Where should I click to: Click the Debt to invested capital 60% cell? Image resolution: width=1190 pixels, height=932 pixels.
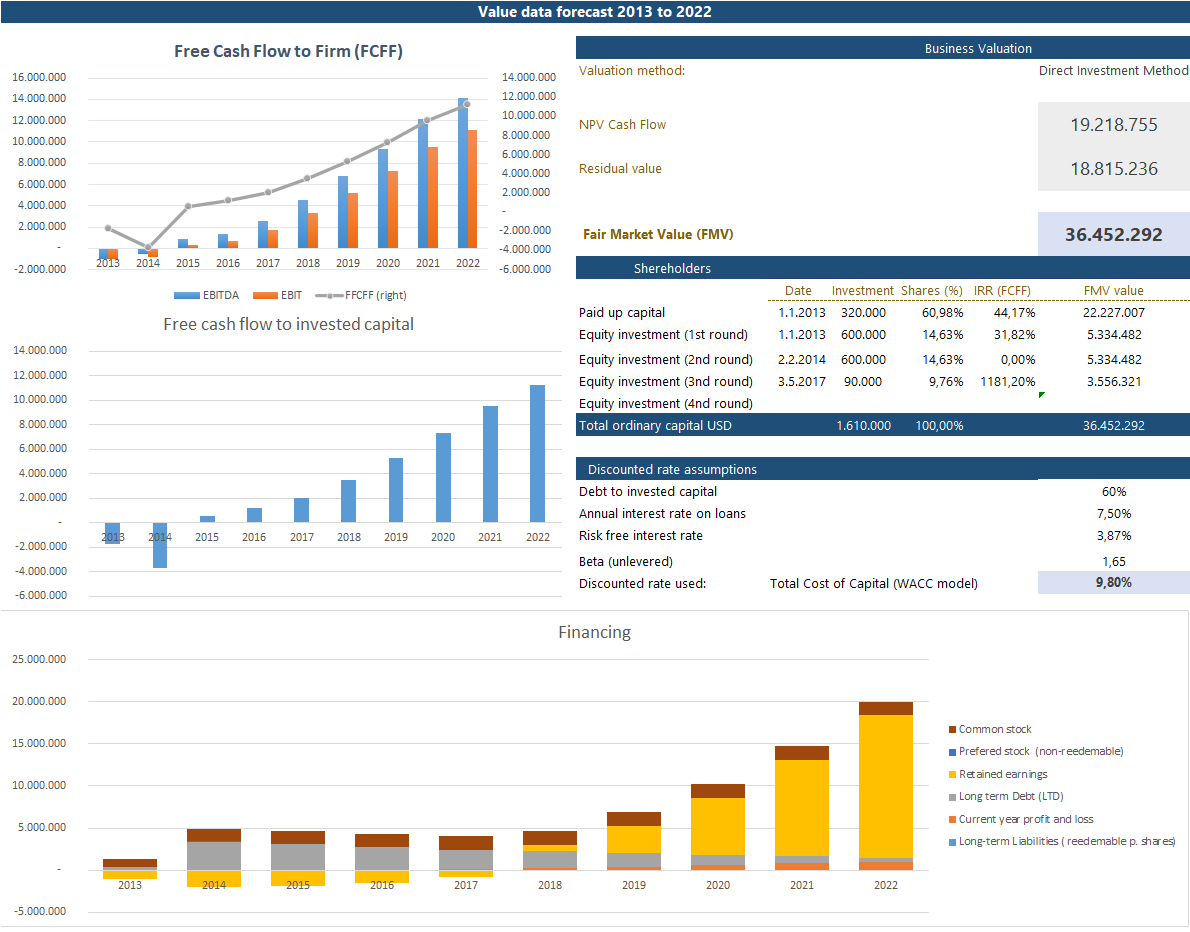point(1113,492)
